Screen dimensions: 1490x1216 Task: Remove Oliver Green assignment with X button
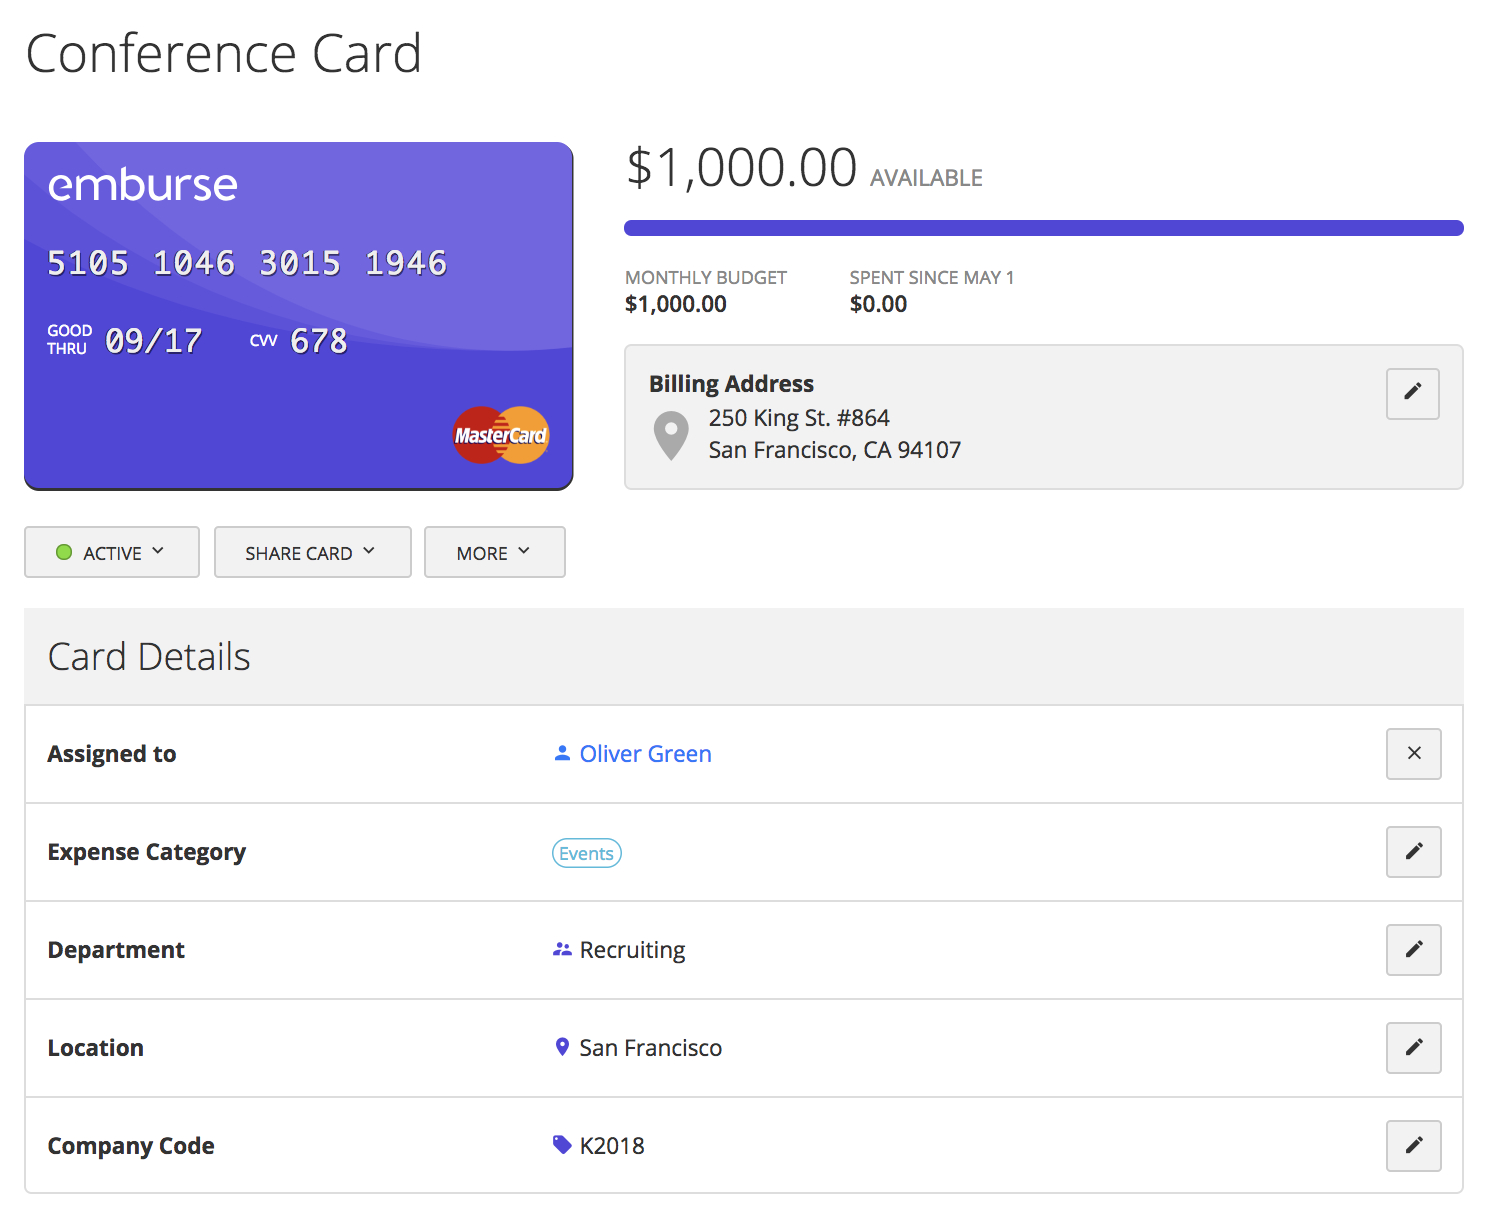coord(1413,753)
